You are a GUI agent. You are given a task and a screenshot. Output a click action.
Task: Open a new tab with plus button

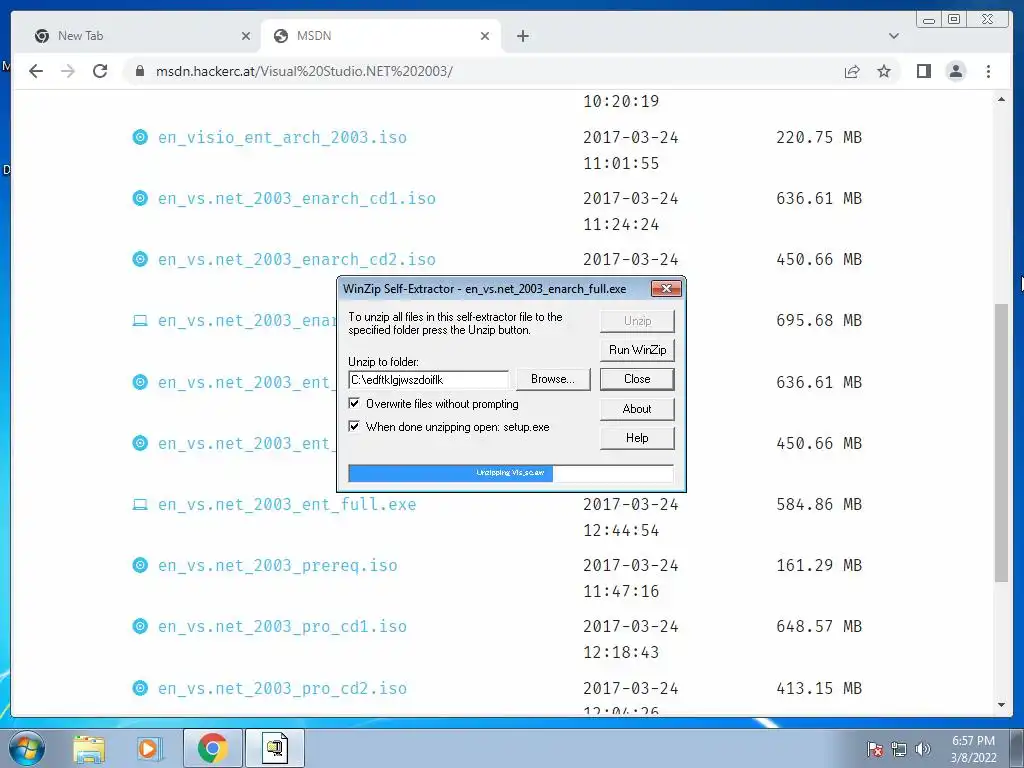pos(522,36)
